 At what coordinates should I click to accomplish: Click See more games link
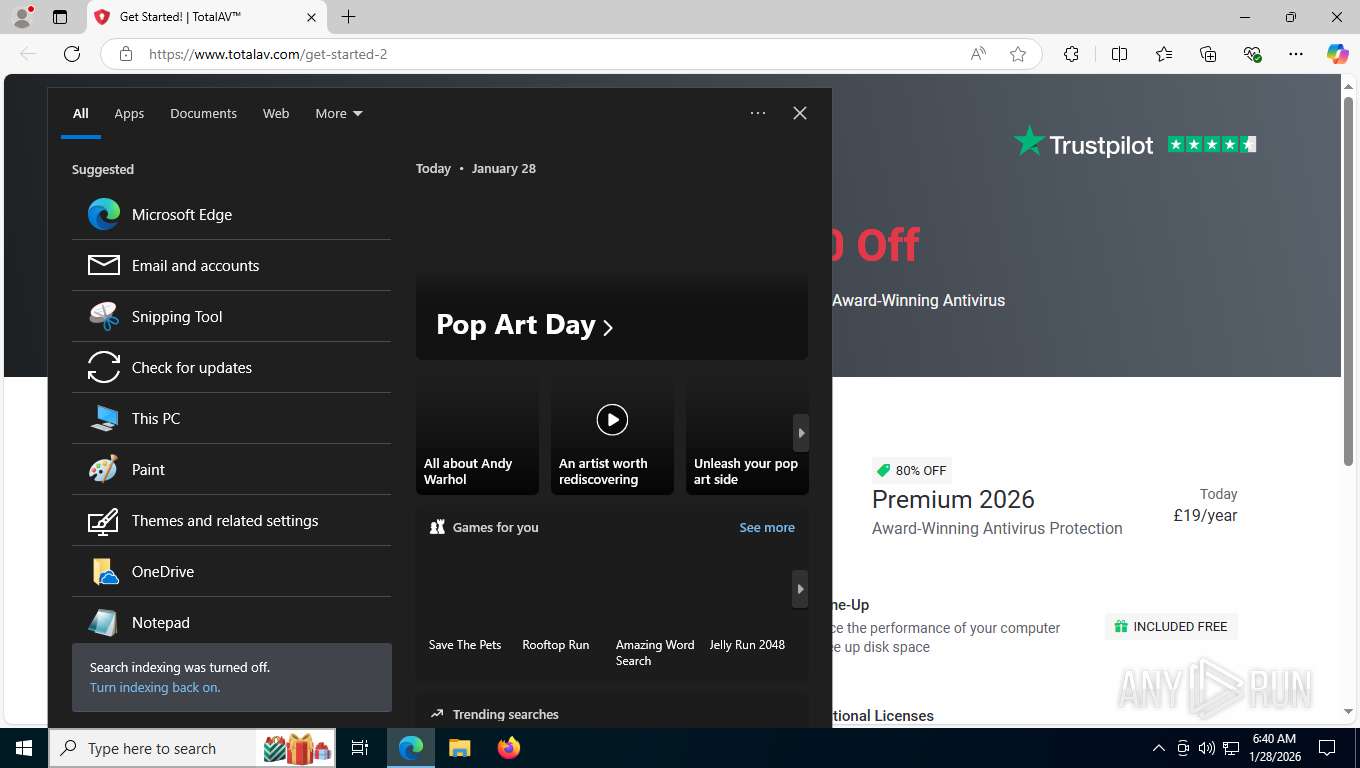pyautogui.click(x=767, y=527)
